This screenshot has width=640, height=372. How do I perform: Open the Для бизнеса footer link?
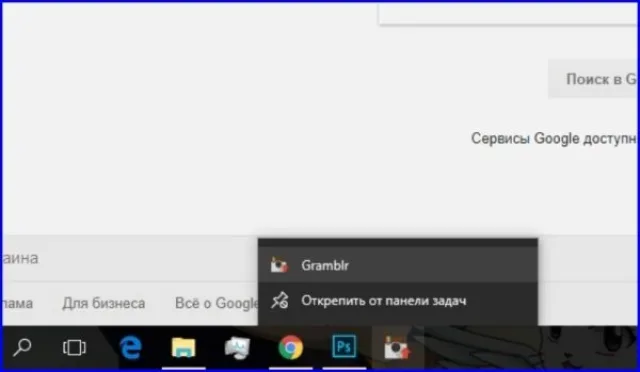[x=104, y=303]
